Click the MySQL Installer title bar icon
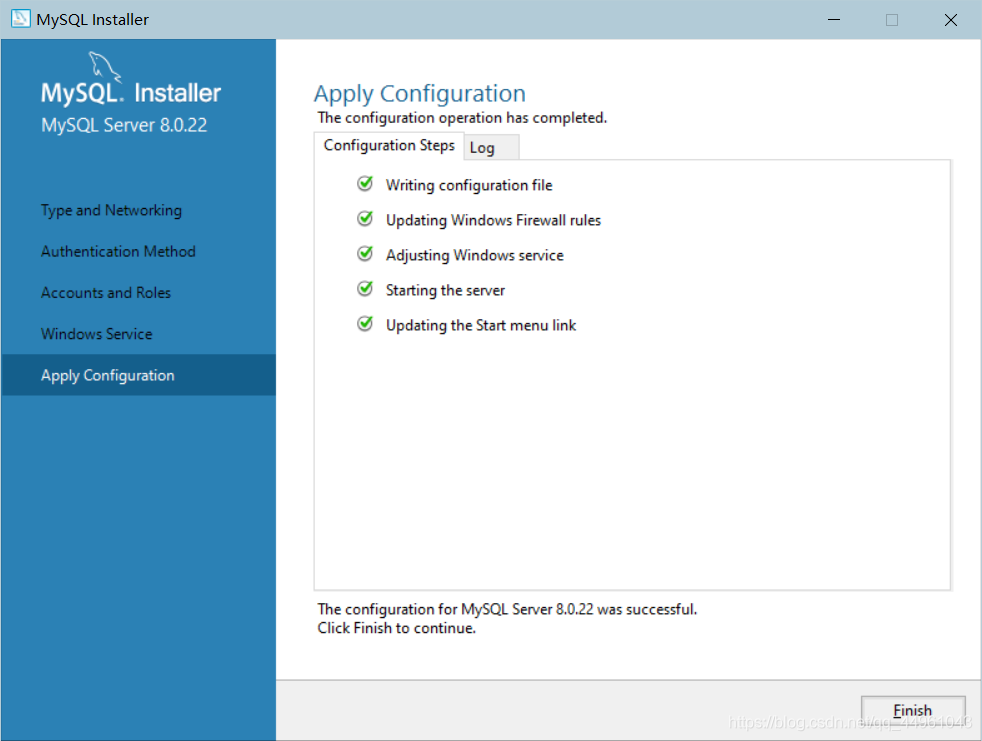The width and height of the screenshot is (982, 741). coord(20,19)
